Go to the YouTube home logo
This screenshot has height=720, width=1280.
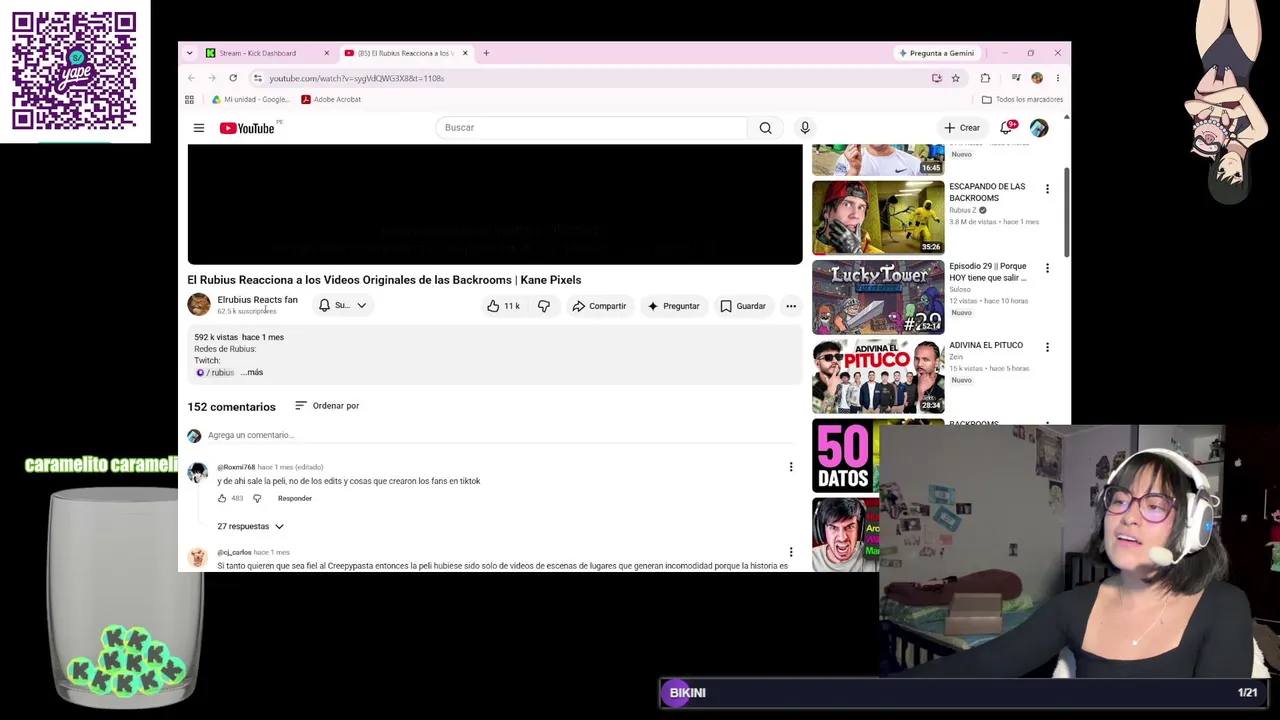click(x=247, y=128)
